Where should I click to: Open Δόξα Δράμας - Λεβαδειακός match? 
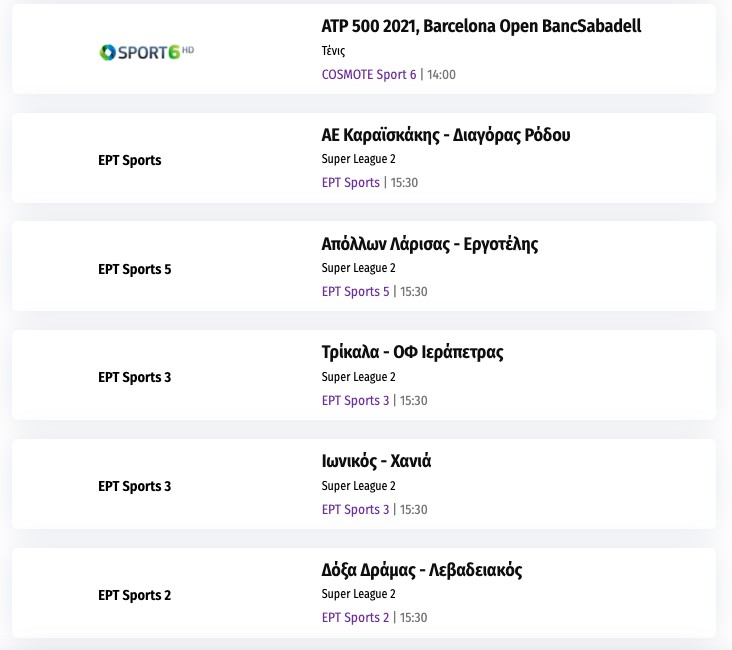click(421, 571)
